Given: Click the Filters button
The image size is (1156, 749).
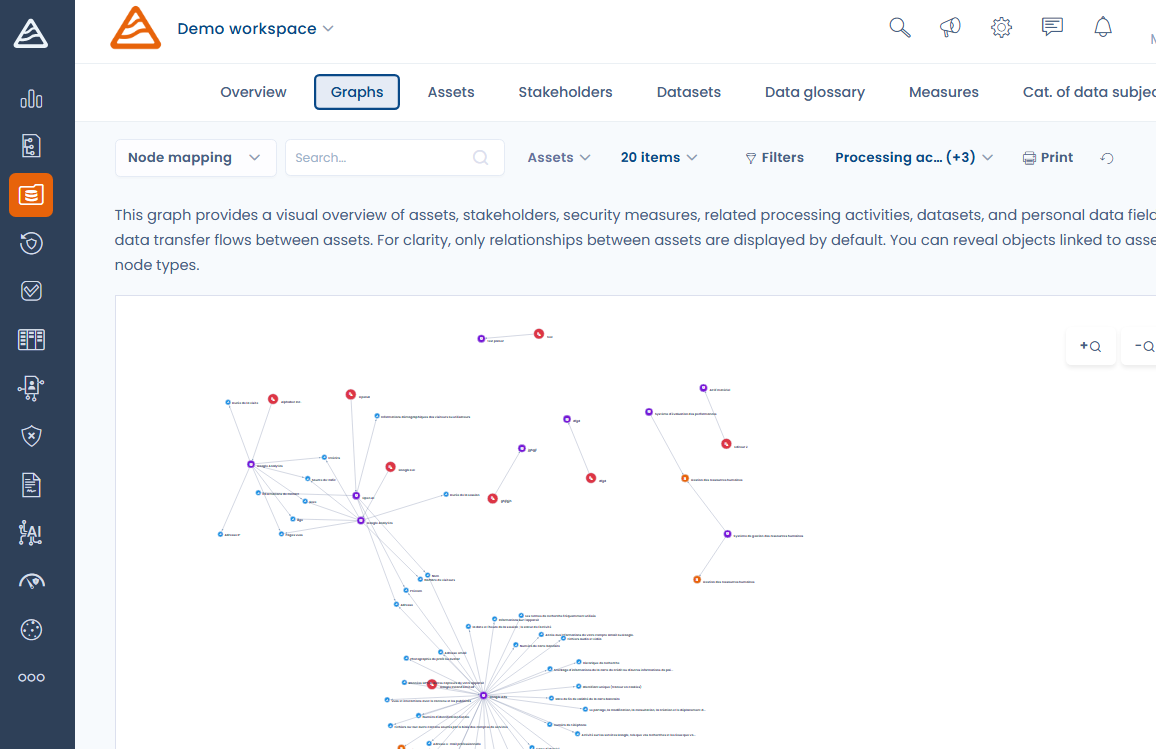Looking at the screenshot, I should click(x=774, y=157).
